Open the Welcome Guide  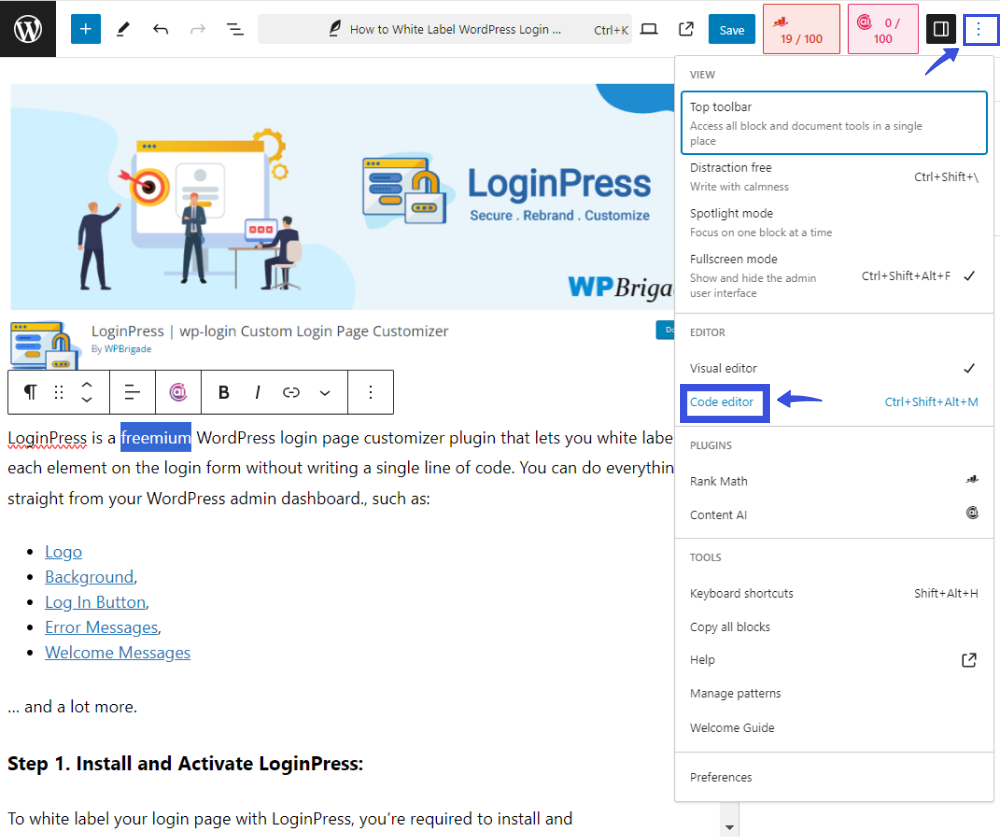point(834,727)
